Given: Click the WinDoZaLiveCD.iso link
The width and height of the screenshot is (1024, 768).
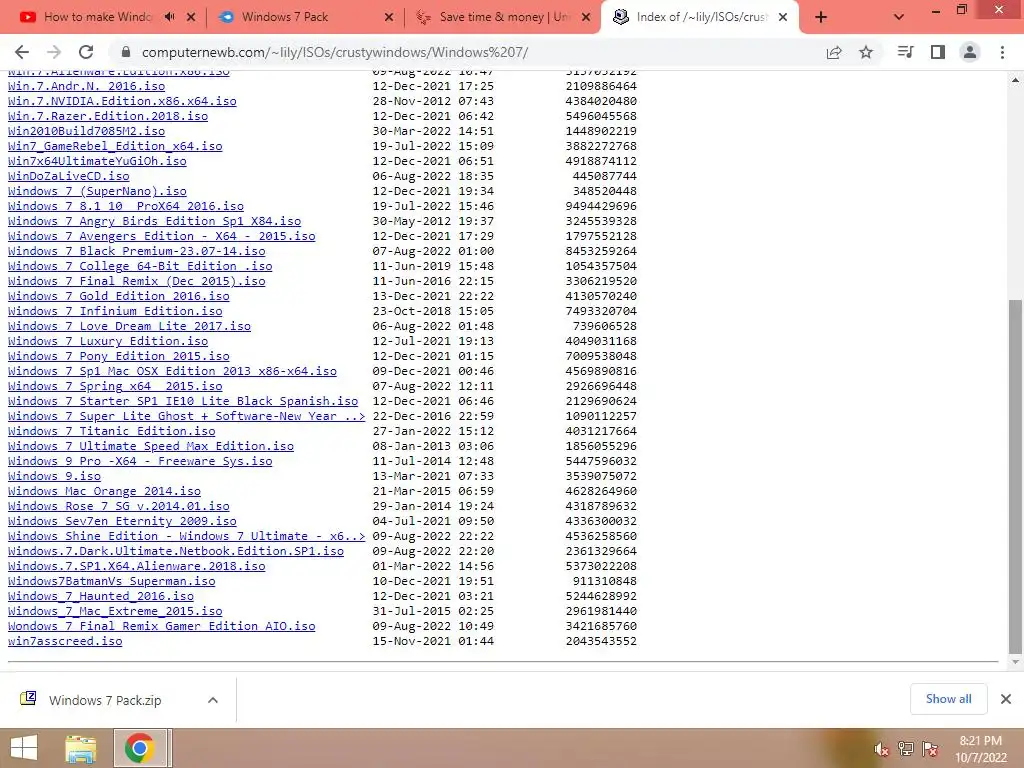Looking at the screenshot, I should (69, 176).
